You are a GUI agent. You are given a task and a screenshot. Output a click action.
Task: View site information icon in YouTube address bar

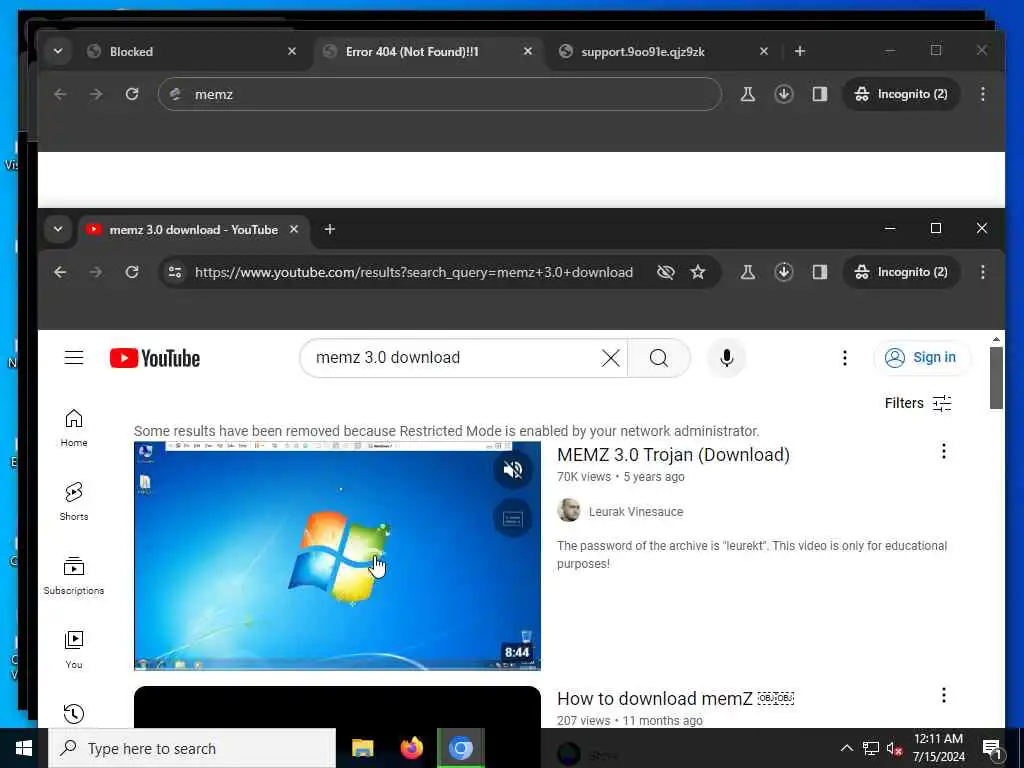tap(175, 272)
